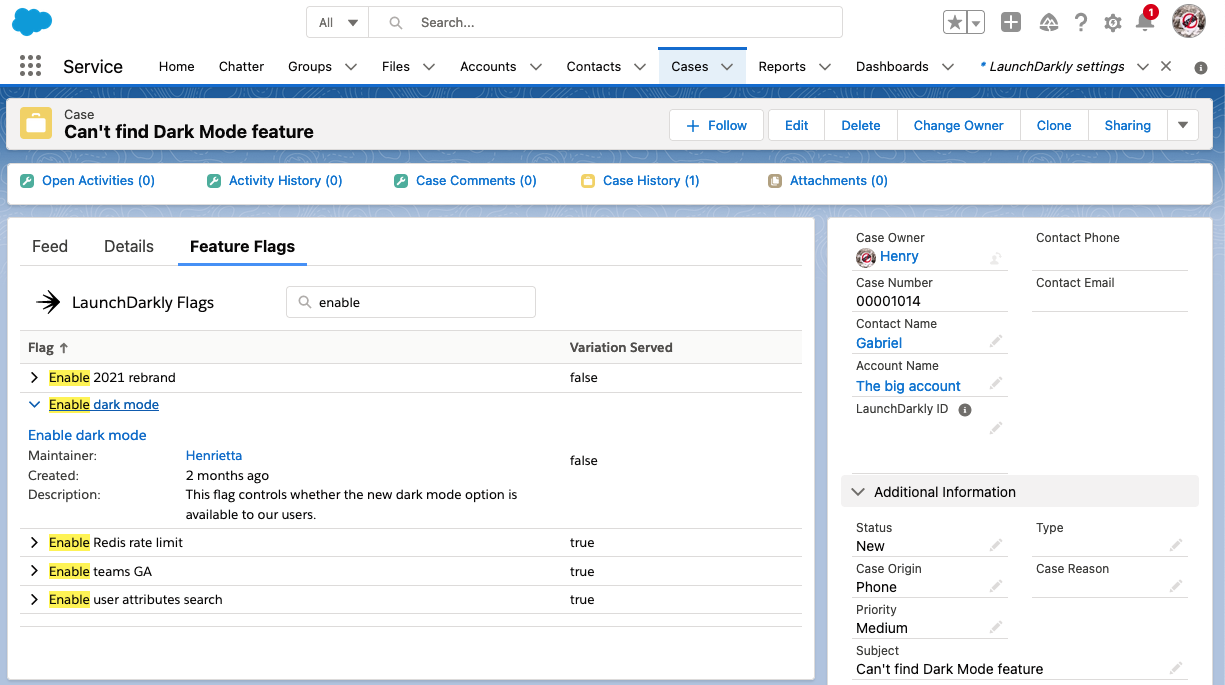
Task: Edit Contact Name pencil icon
Action: [996, 342]
